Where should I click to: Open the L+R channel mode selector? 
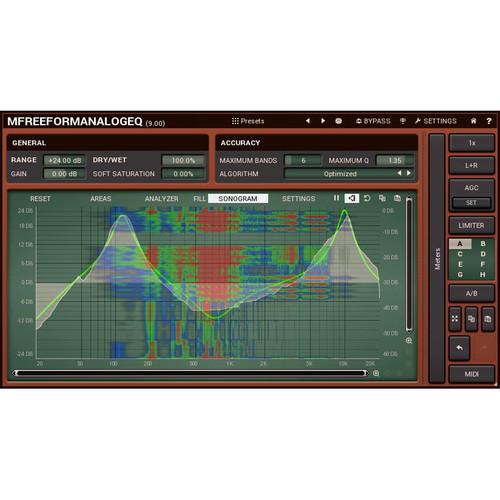coord(472,165)
